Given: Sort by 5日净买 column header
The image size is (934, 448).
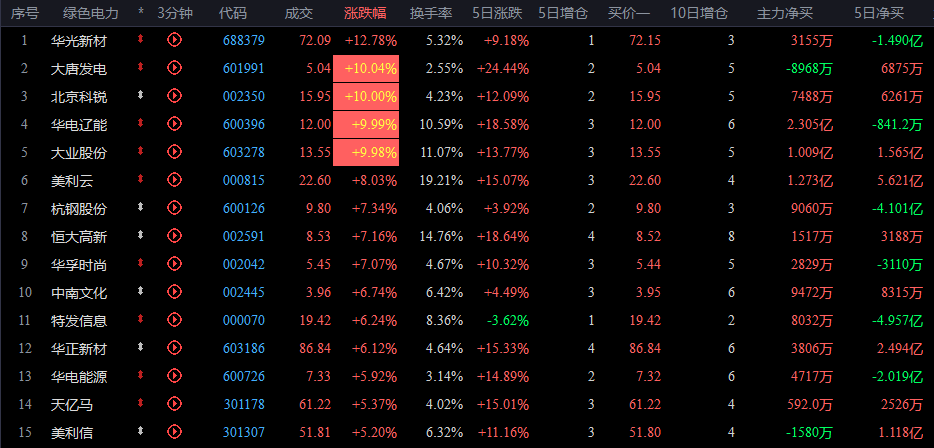Looking at the screenshot, I should pyautogui.click(x=879, y=13).
